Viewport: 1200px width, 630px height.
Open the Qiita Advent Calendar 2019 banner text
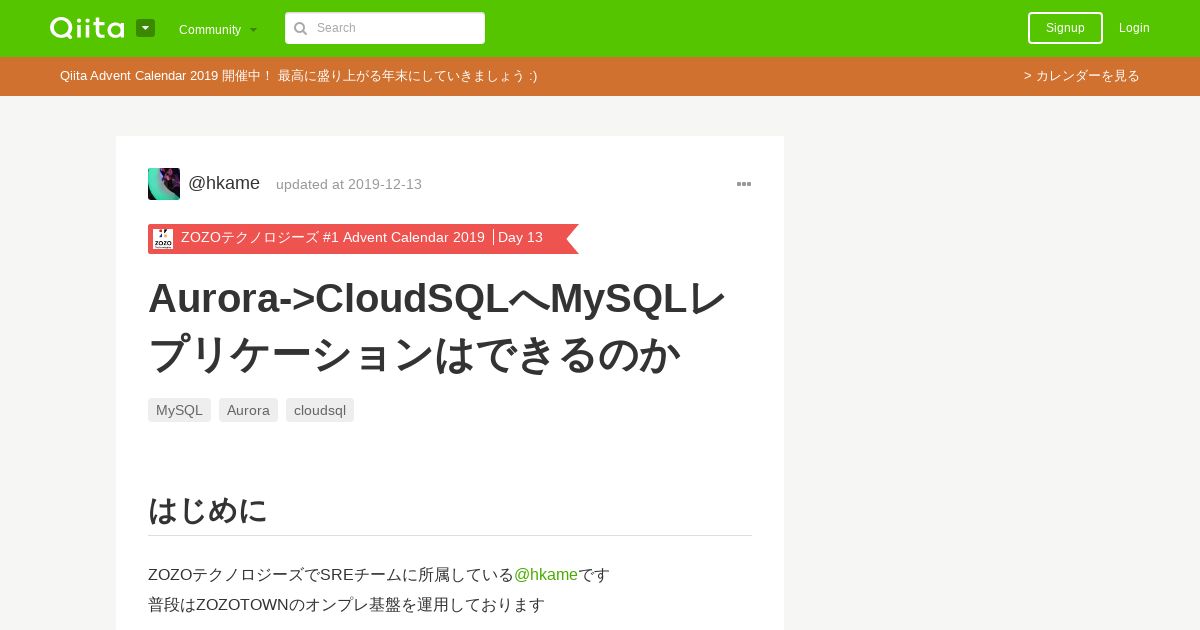pos(298,76)
